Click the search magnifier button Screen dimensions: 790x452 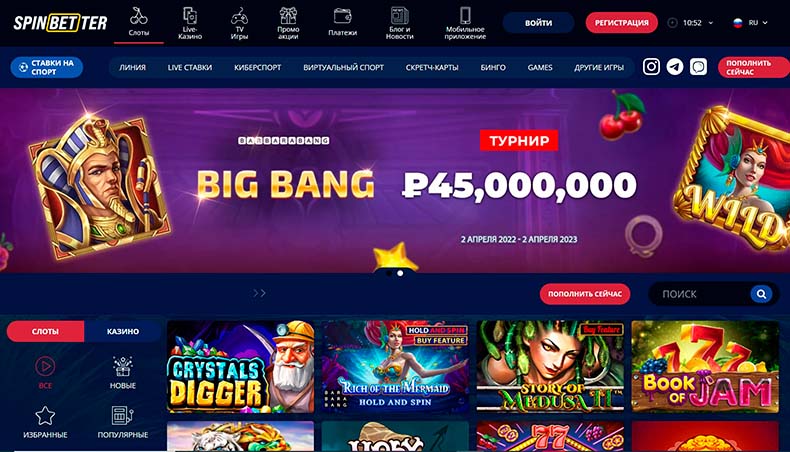coord(761,294)
